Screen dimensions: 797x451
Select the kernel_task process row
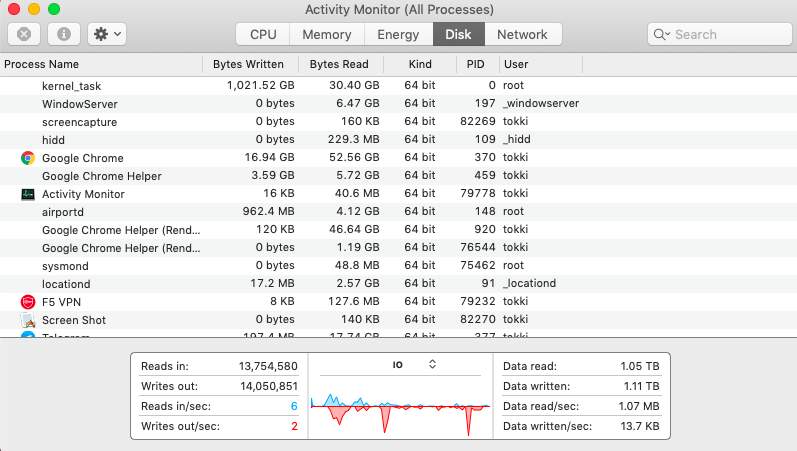(398, 85)
